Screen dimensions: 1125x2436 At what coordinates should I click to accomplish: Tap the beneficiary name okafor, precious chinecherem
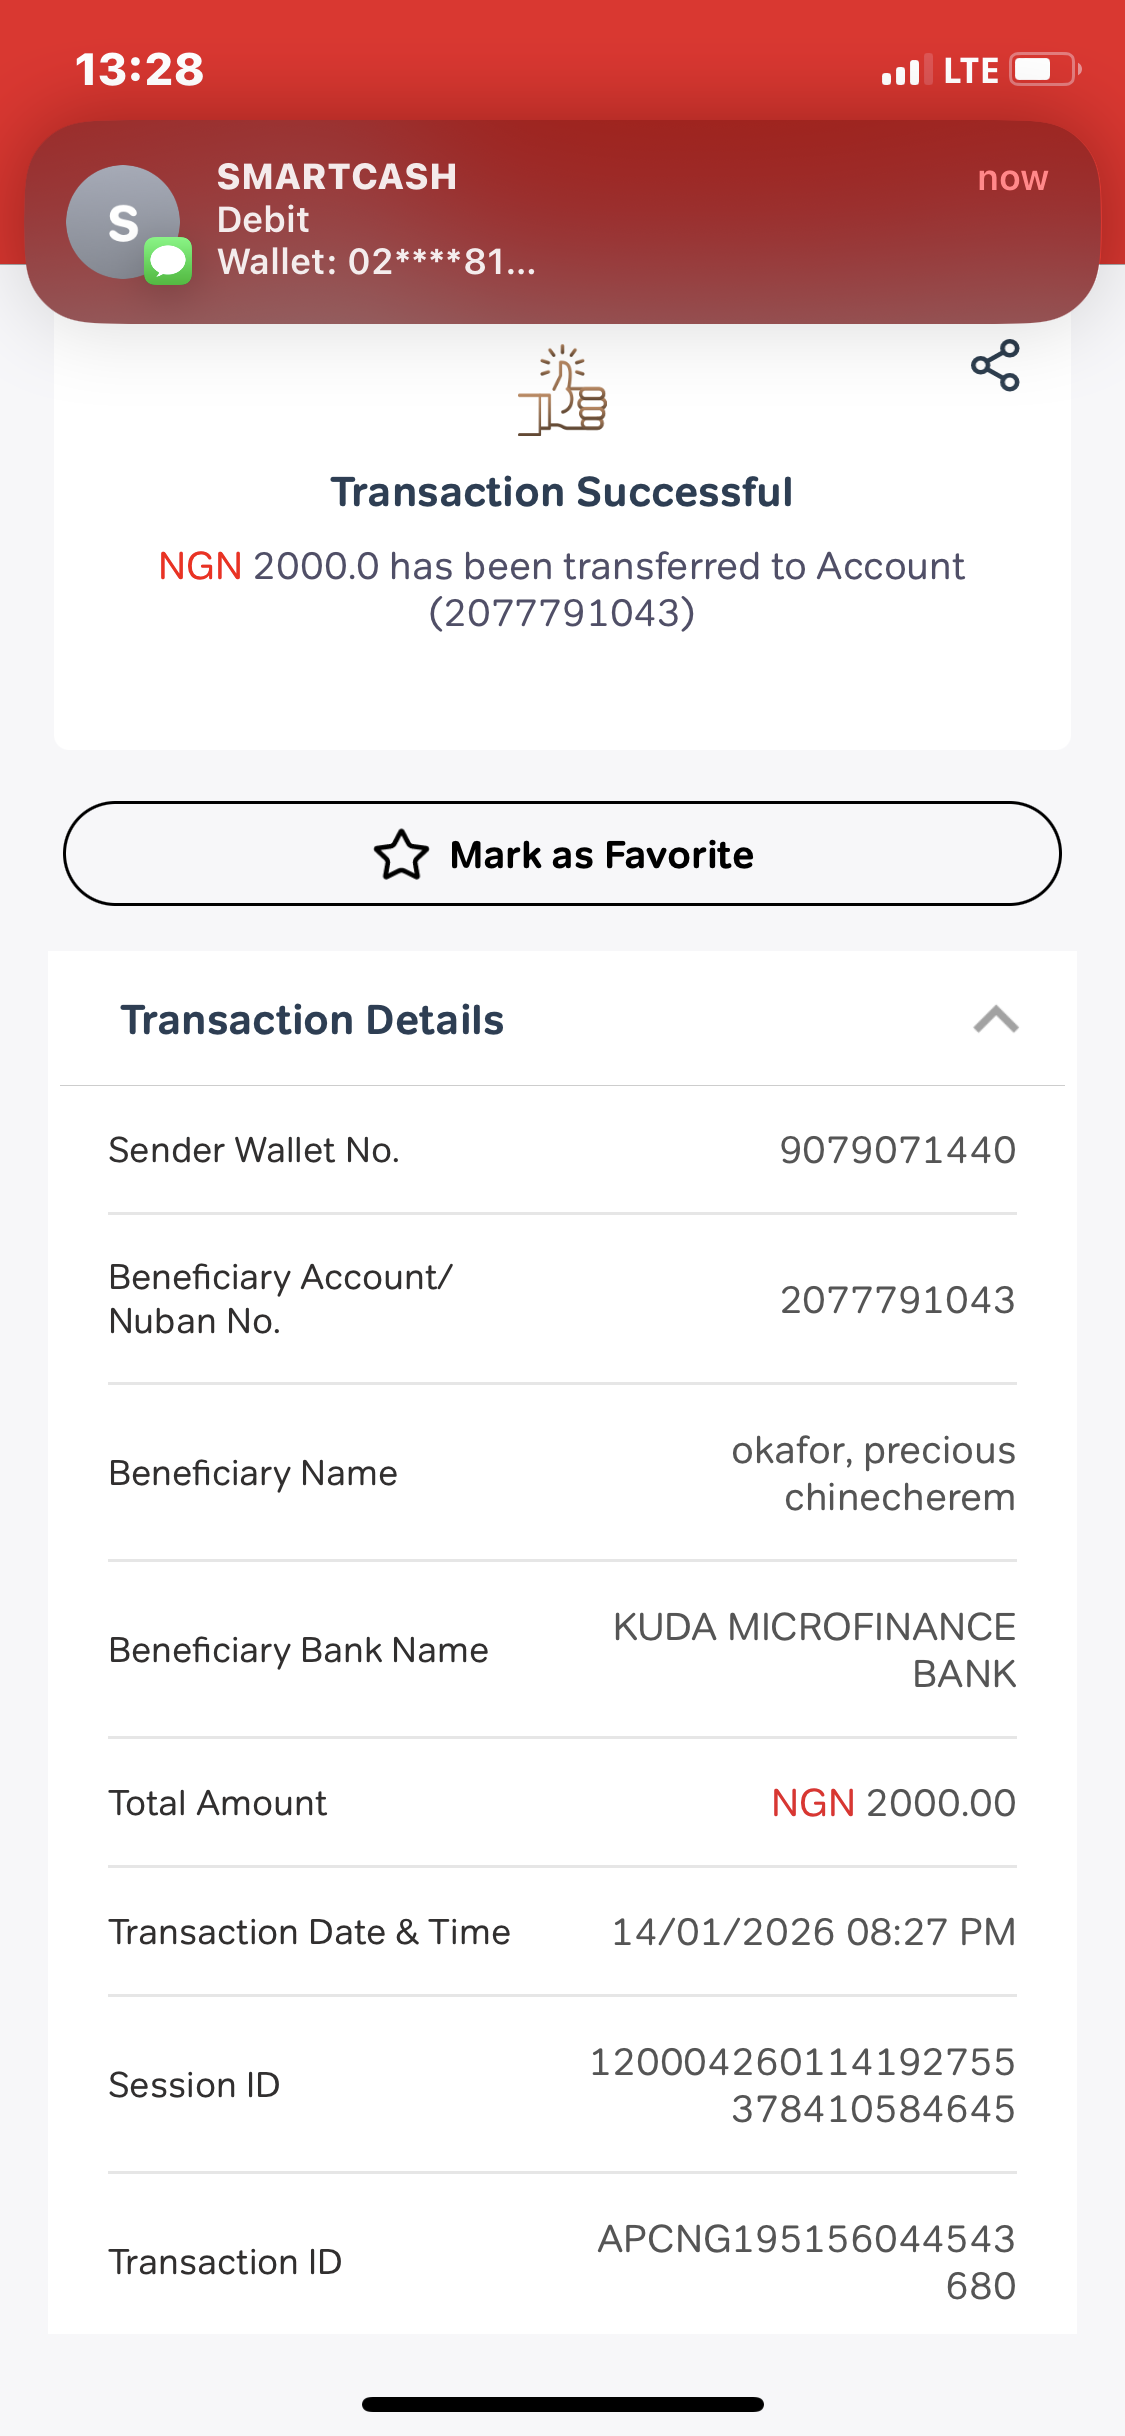873,1473
